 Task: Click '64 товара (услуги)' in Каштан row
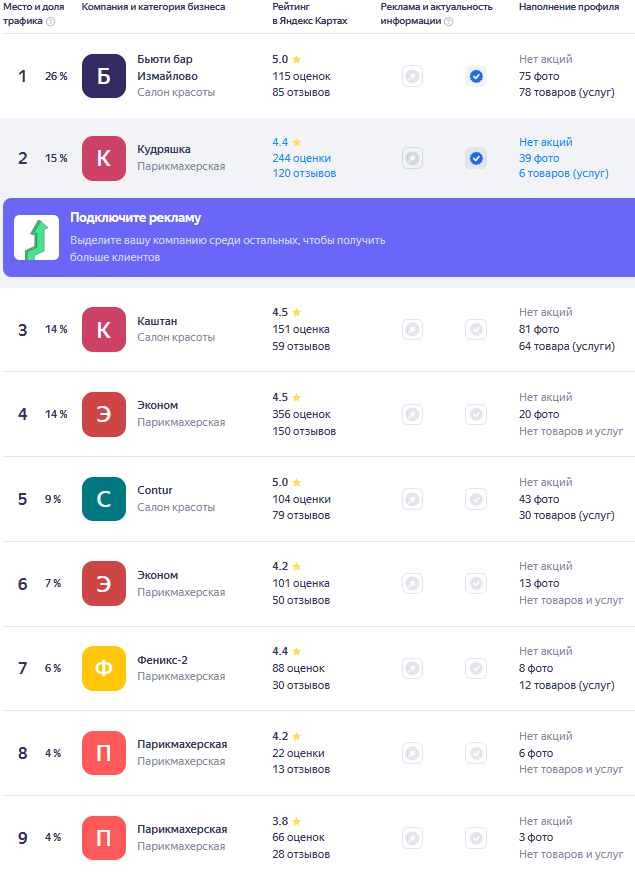click(567, 347)
